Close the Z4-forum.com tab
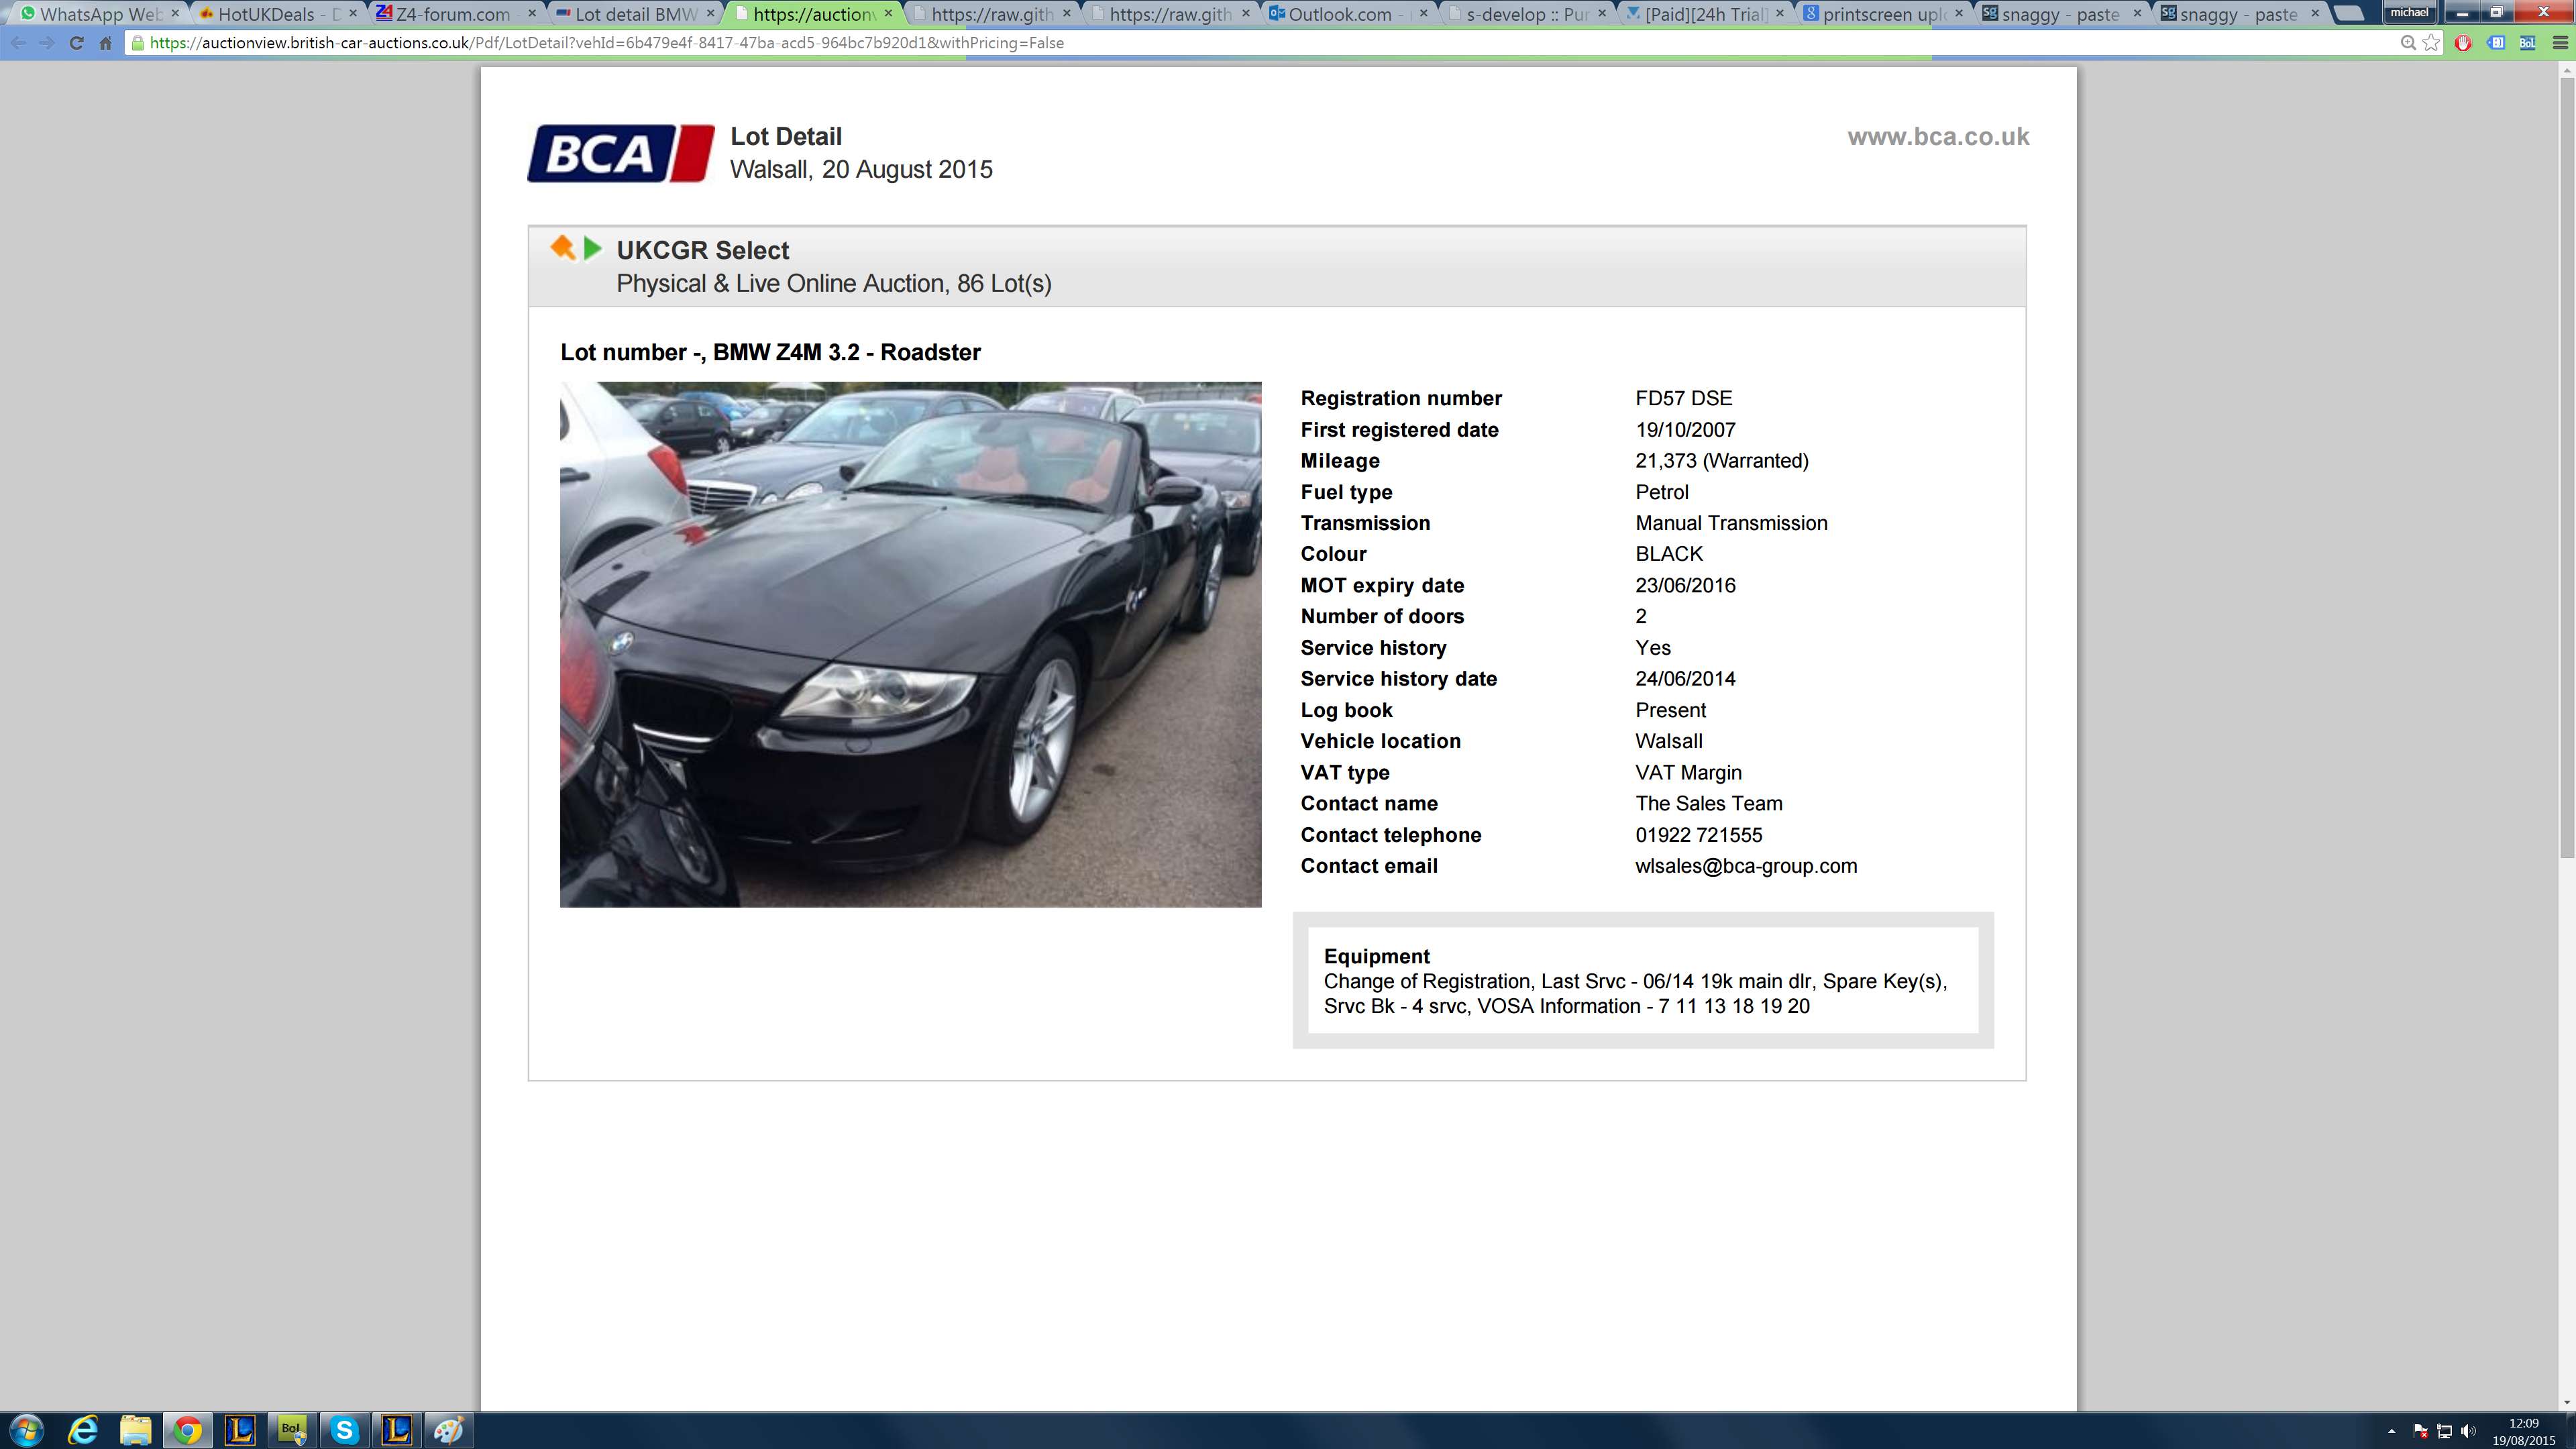The width and height of the screenshot is (2576, 1449). click(x=532, y=13)
